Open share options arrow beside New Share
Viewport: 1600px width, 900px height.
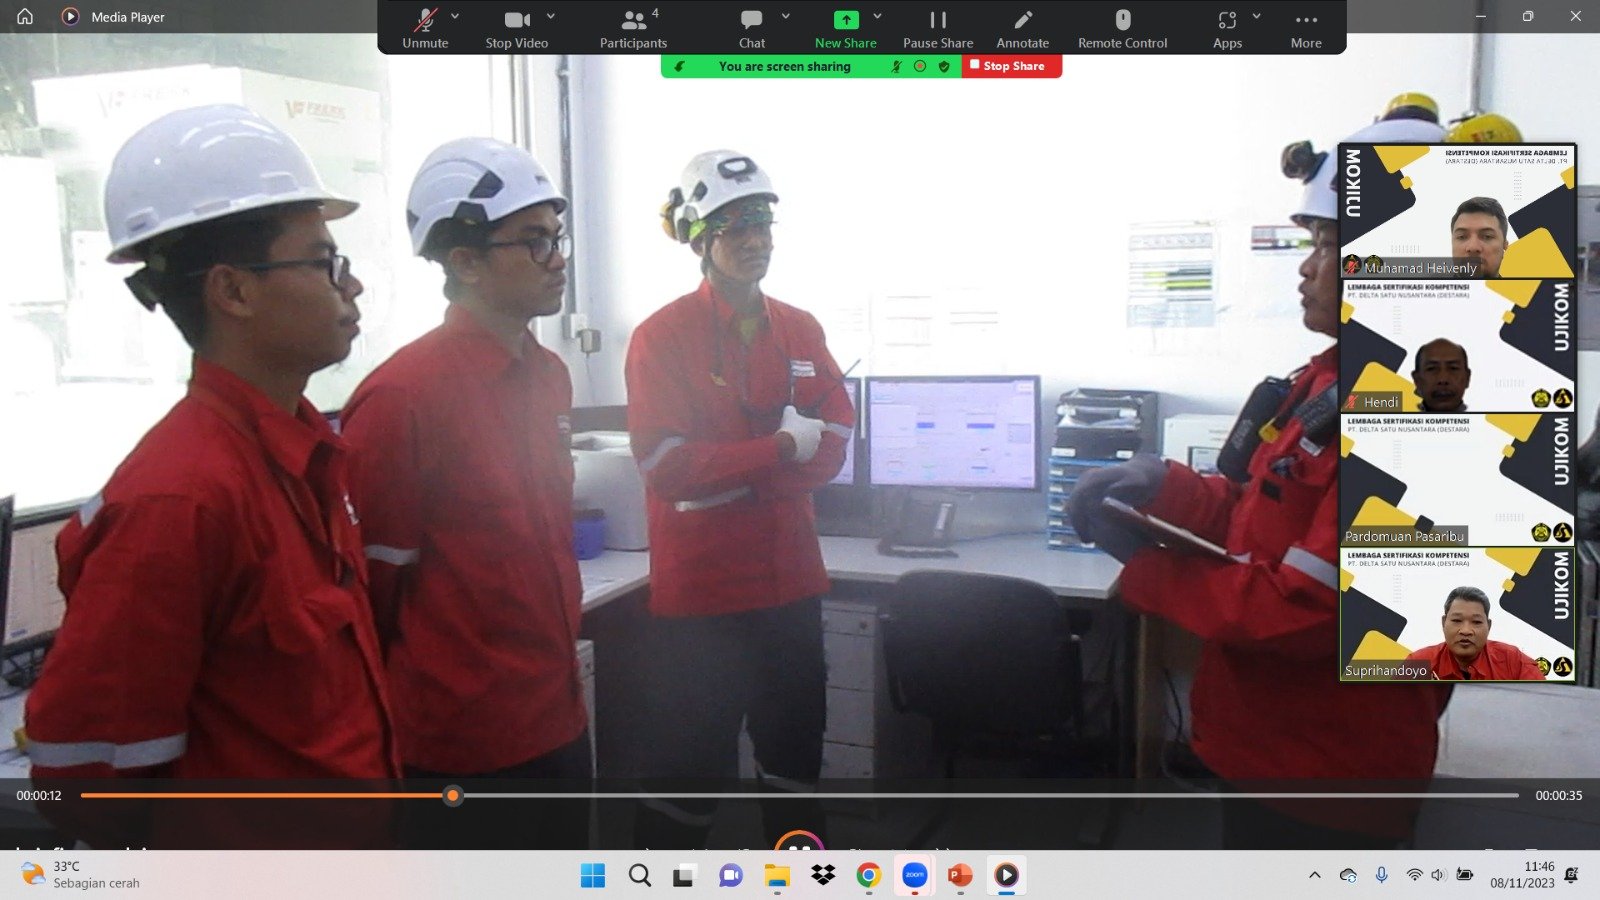pos(877,16)
